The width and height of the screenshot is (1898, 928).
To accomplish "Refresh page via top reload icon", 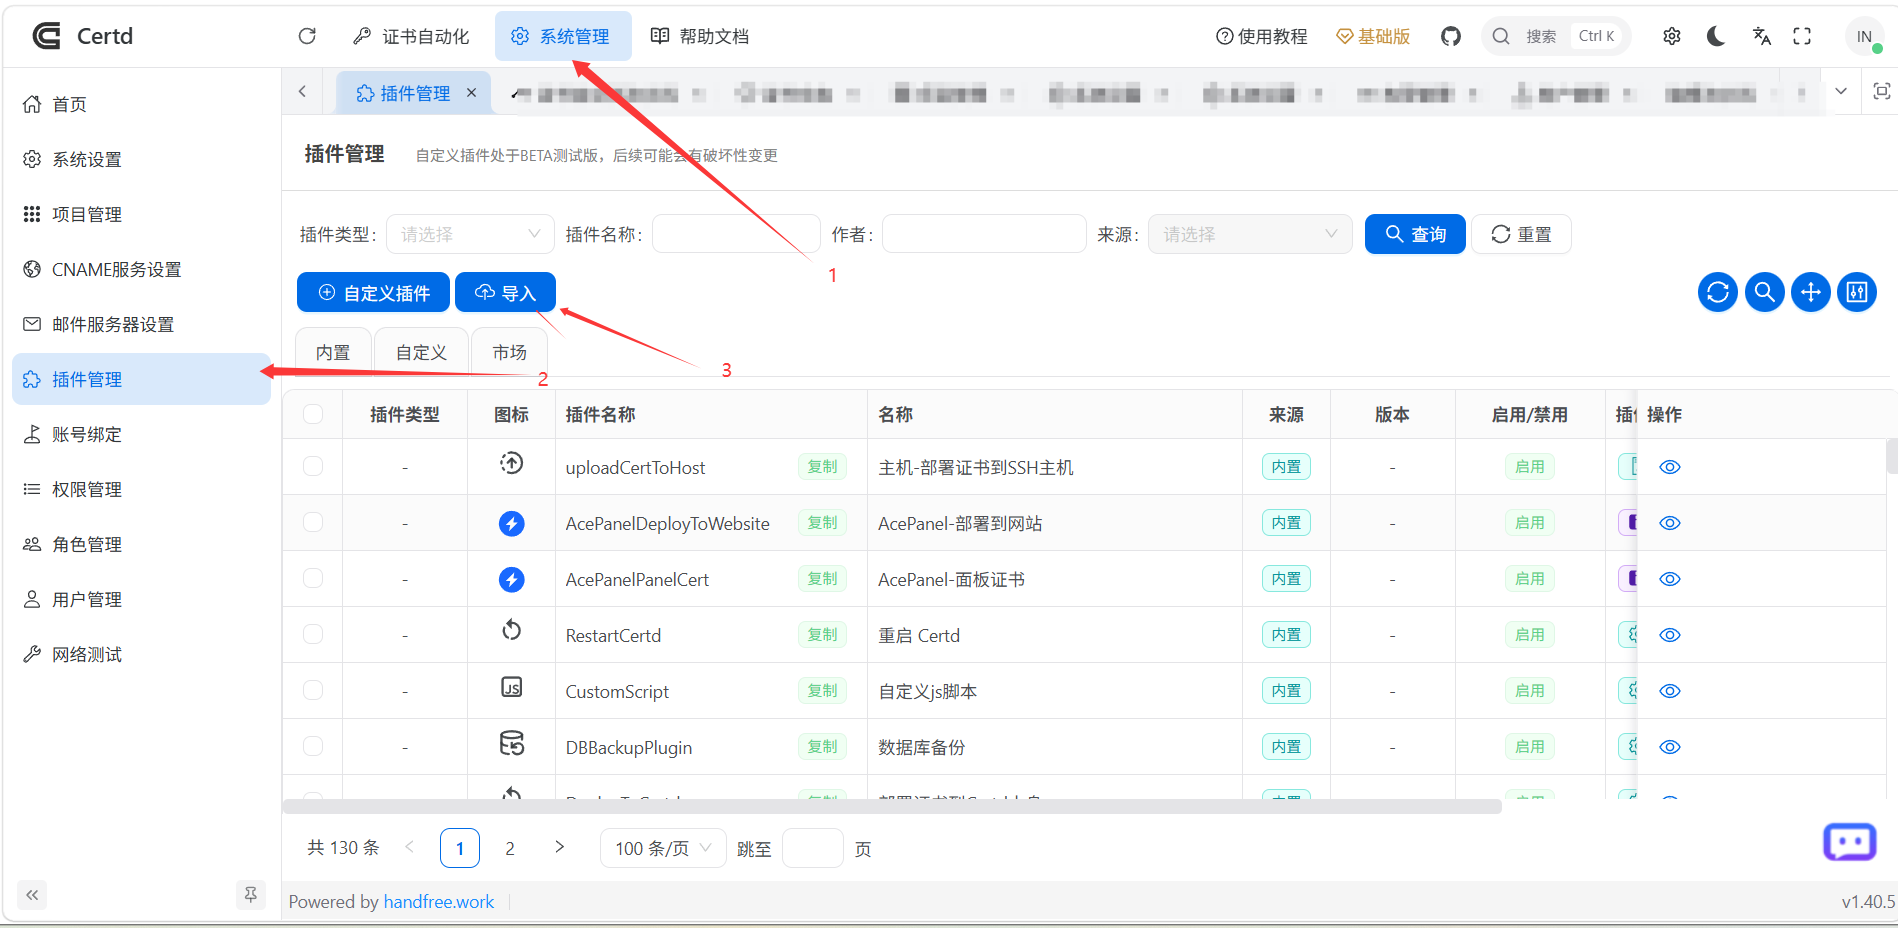I will click(x=307, y=36).
